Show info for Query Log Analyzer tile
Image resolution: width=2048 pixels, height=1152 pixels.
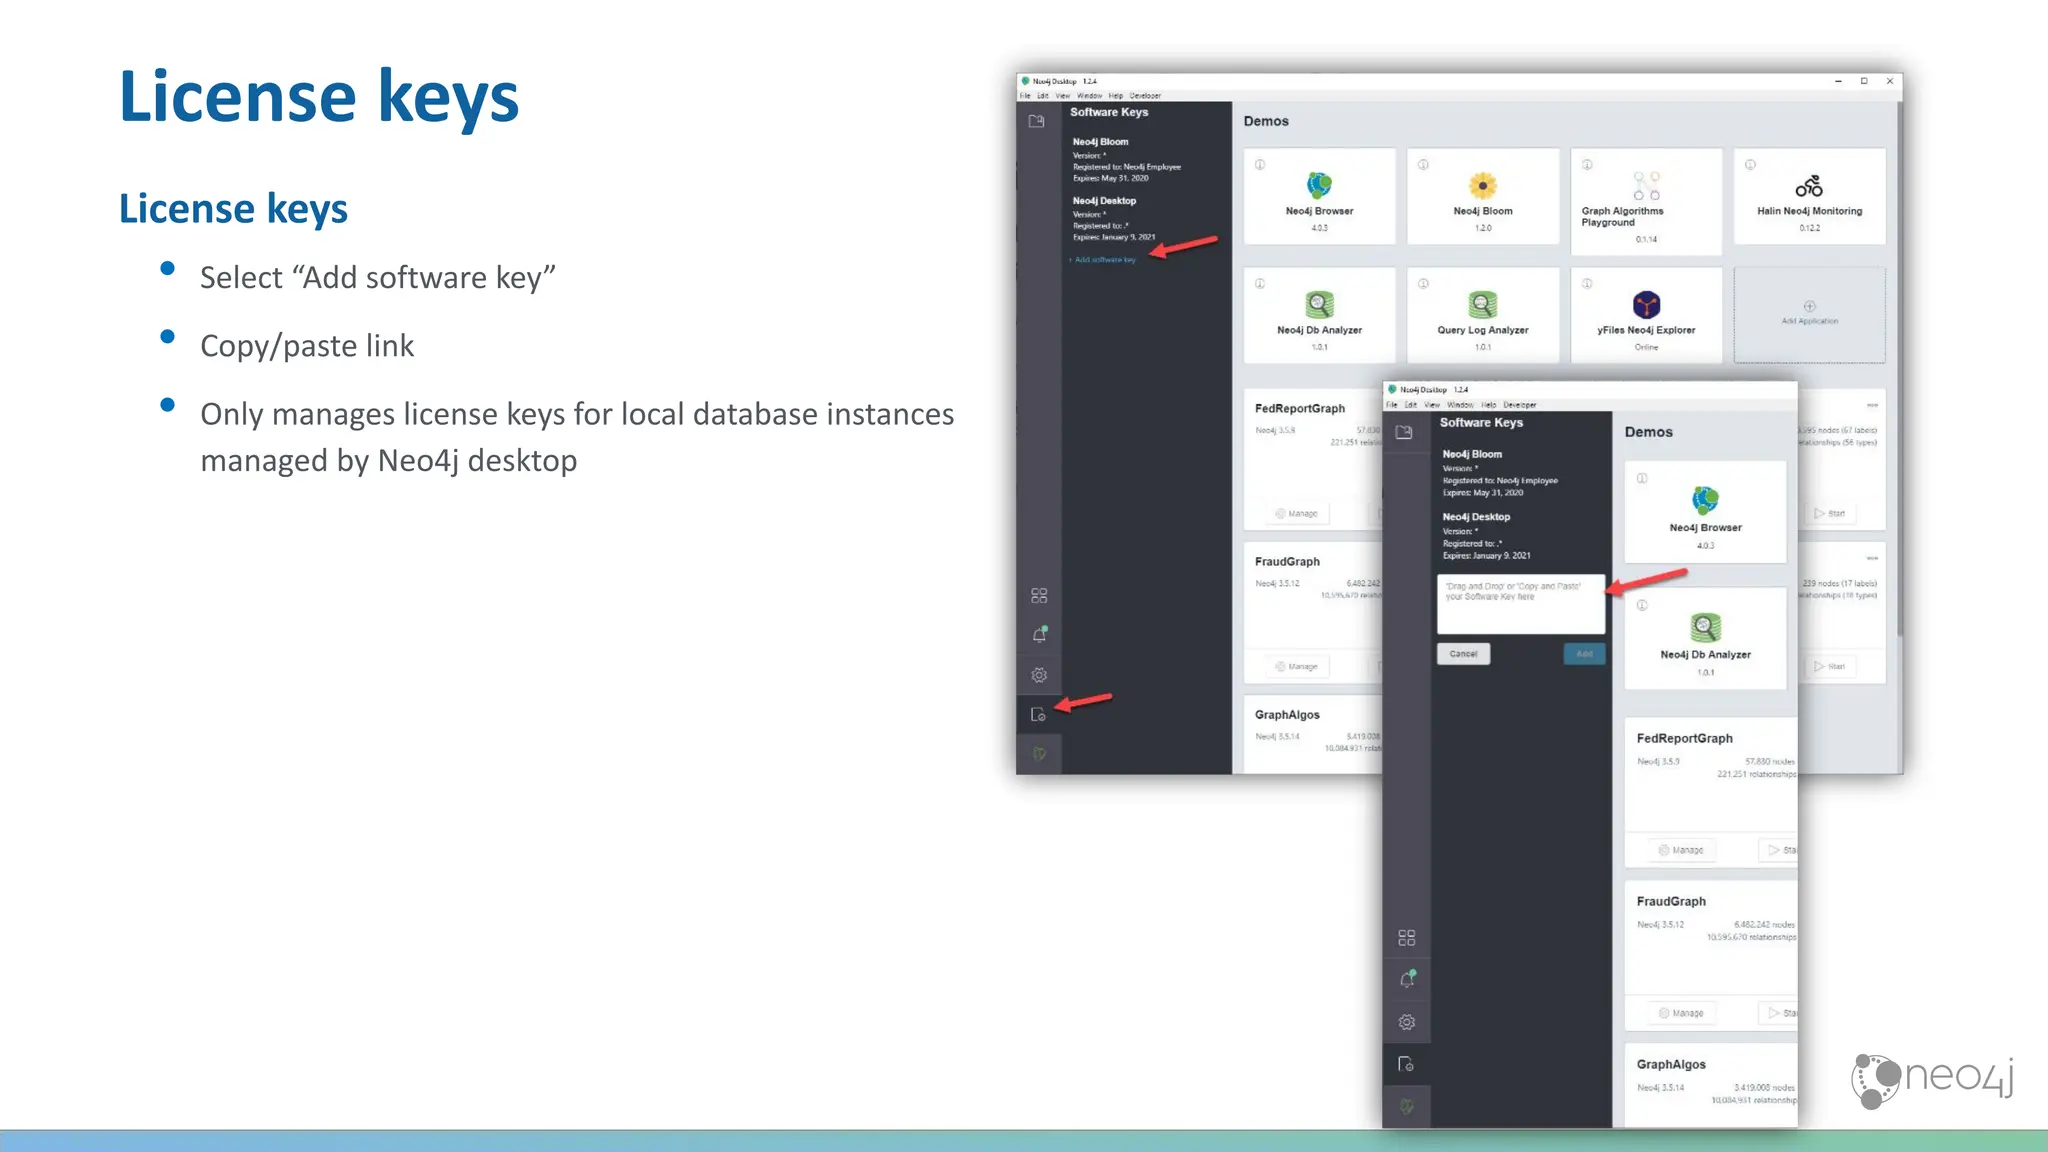pyautogui.click(x=1423, y=283)
